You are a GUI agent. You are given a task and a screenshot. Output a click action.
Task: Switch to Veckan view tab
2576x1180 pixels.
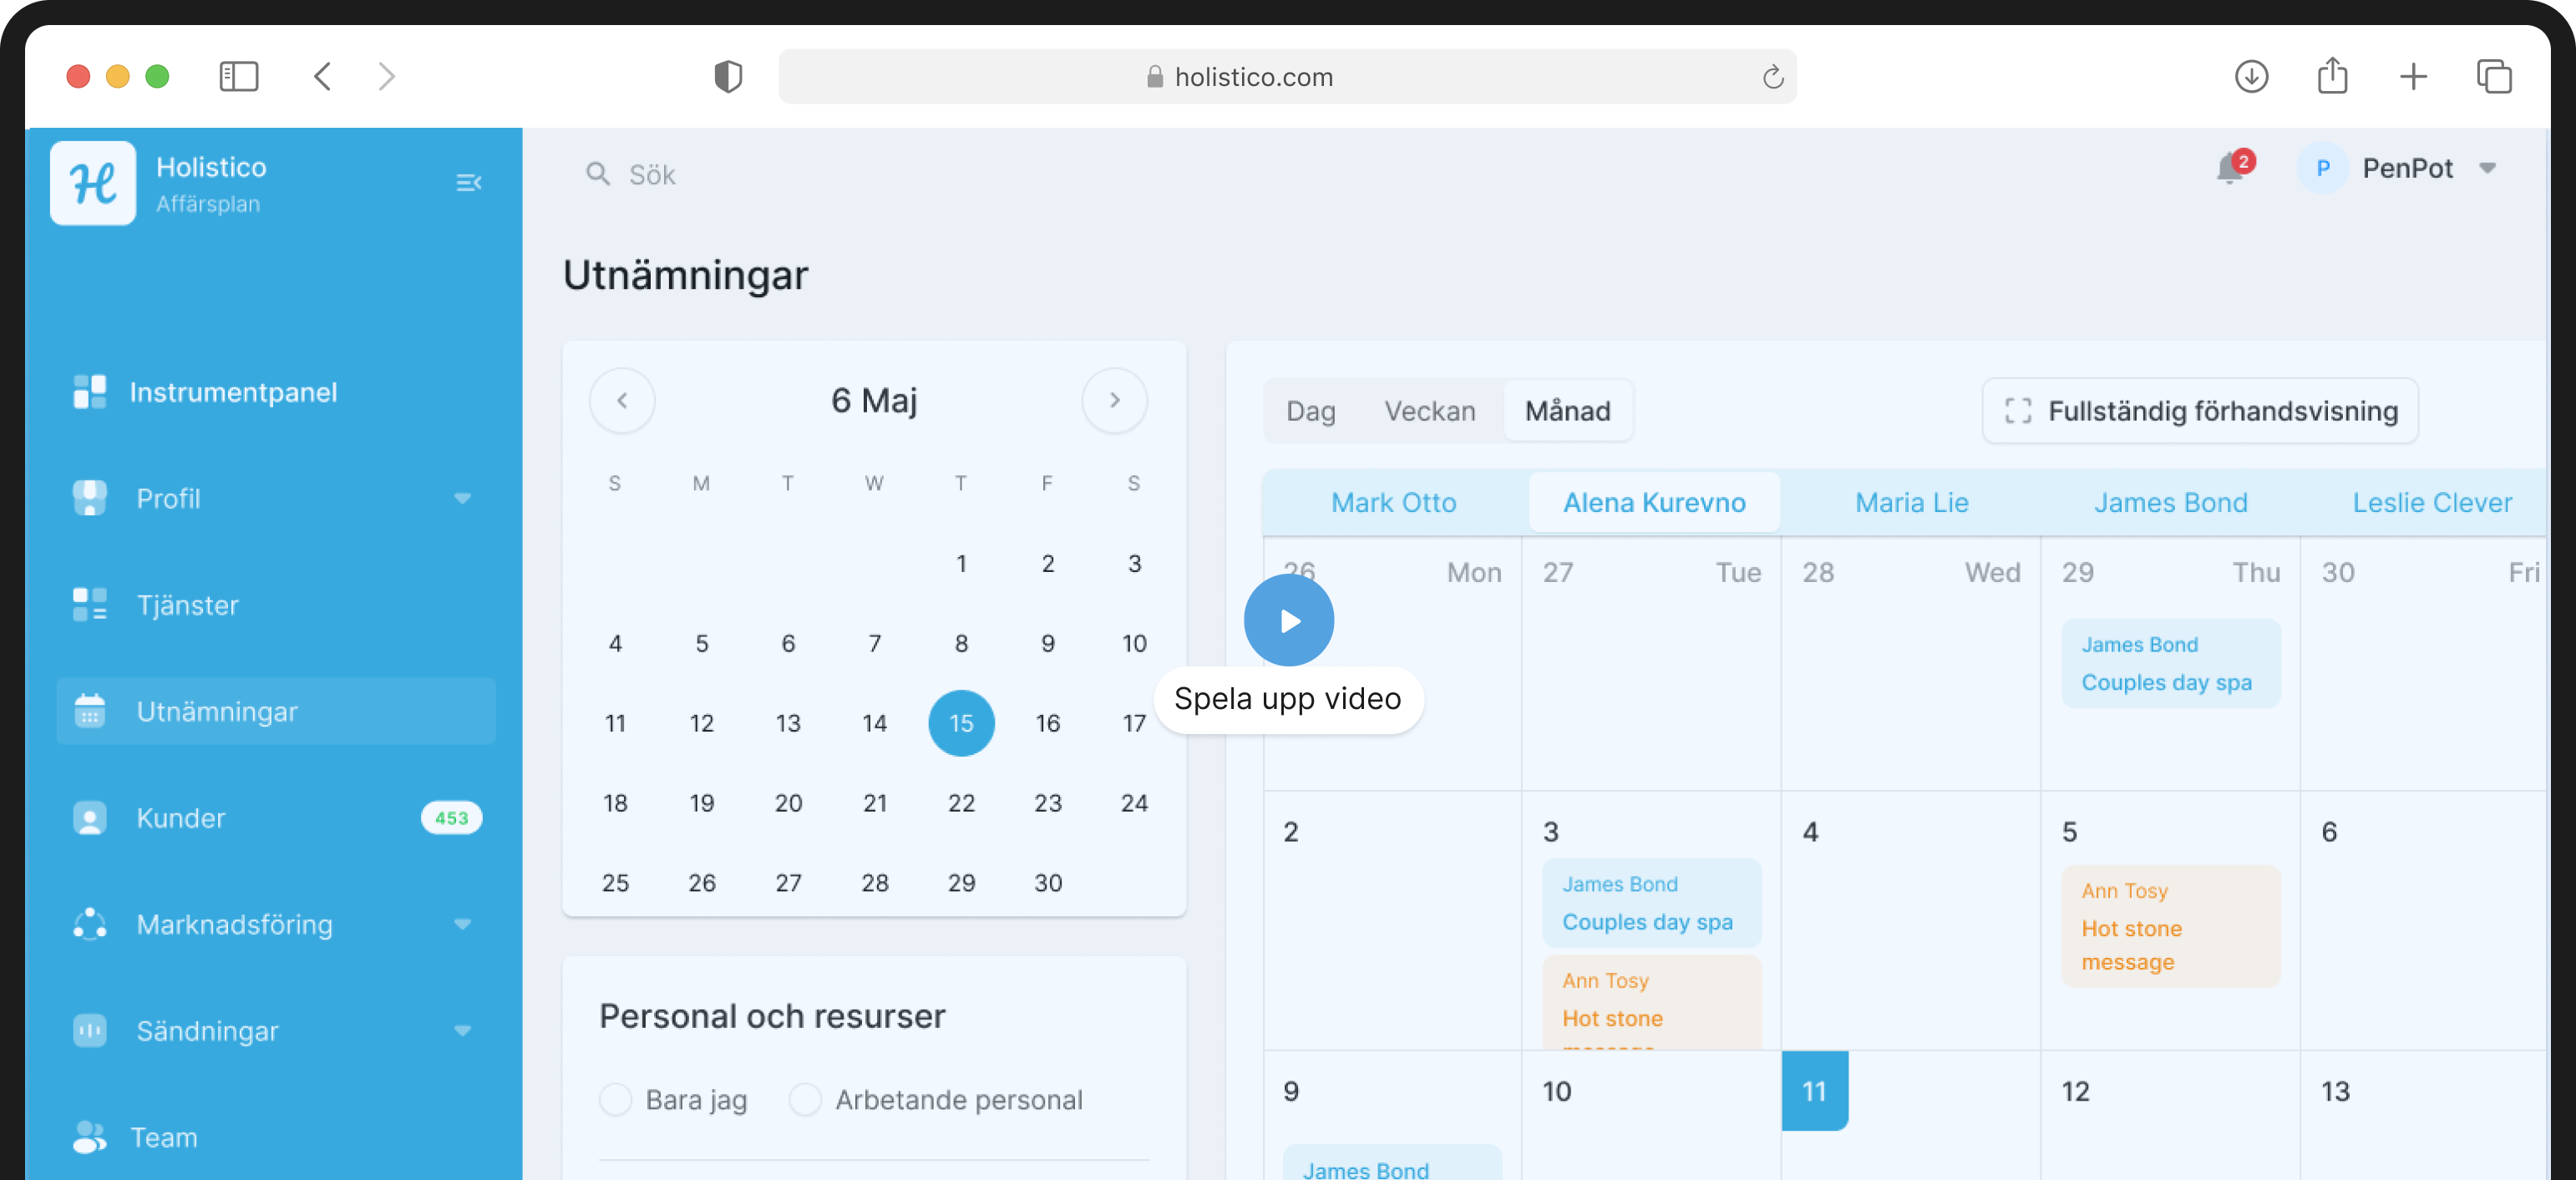(1429, 411)
